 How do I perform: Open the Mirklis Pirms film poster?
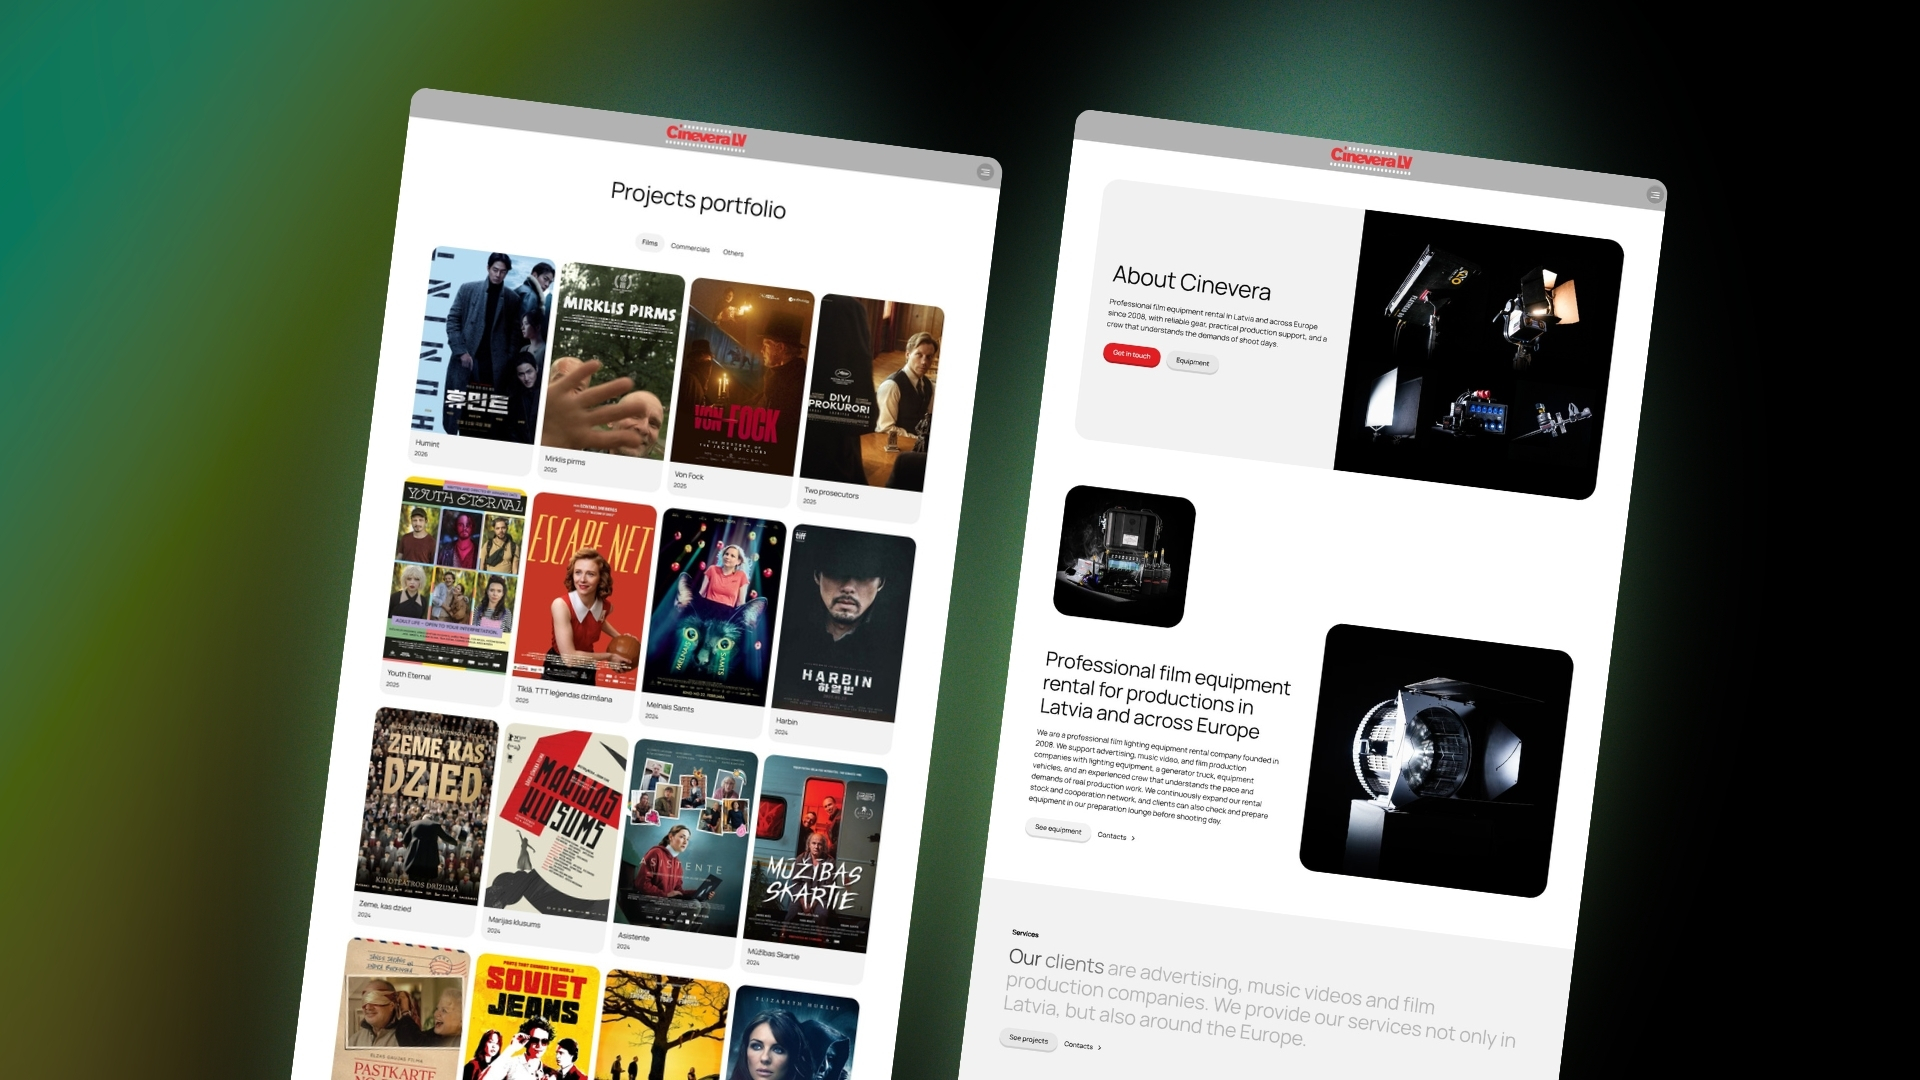[613, 360]
